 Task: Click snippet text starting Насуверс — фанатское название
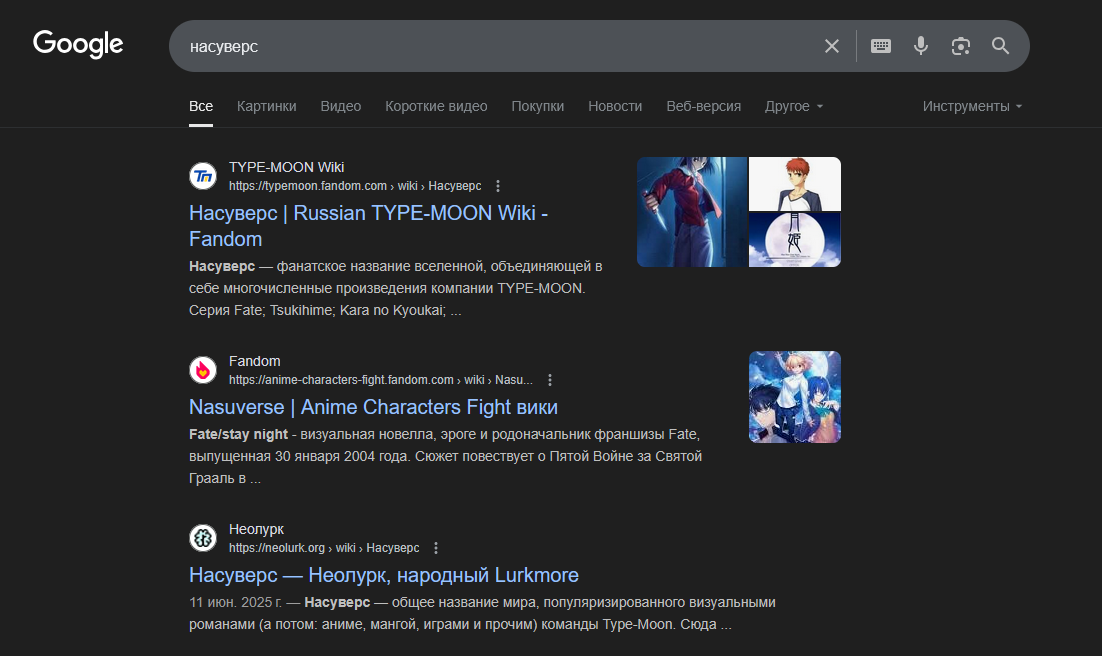click(x=396, y=288)
